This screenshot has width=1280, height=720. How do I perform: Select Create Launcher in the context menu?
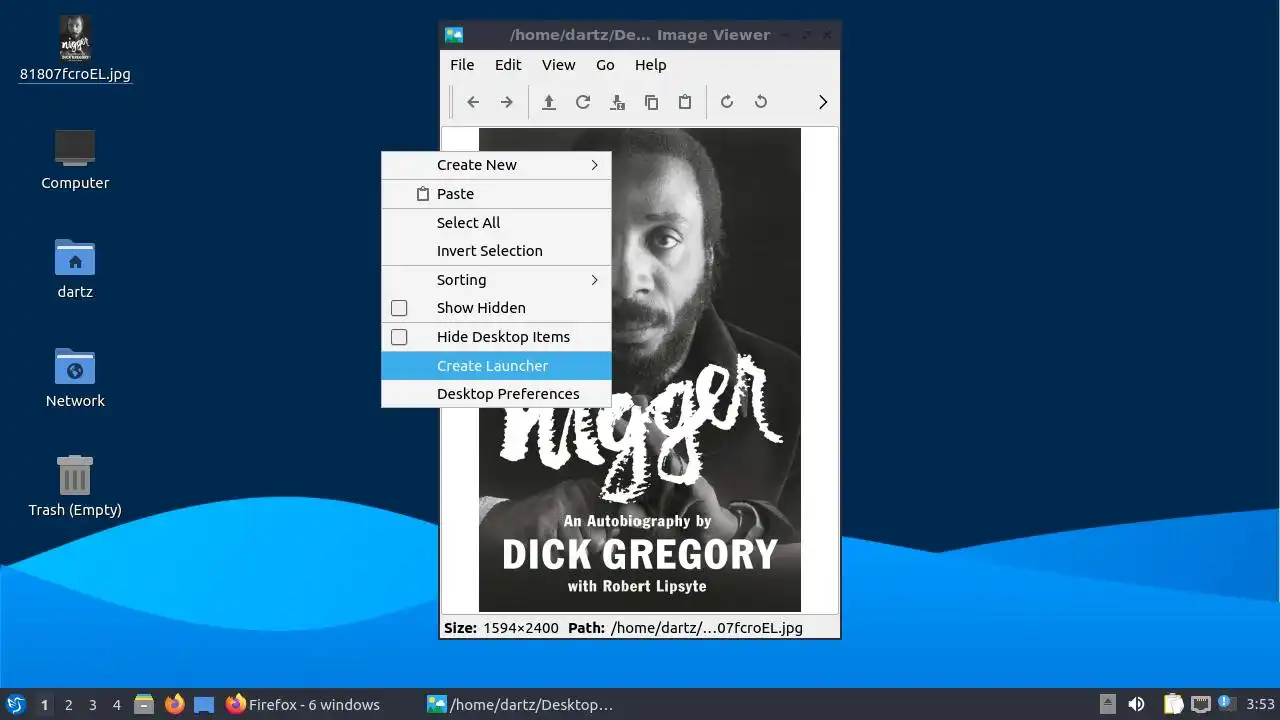[x=496, y=366]
